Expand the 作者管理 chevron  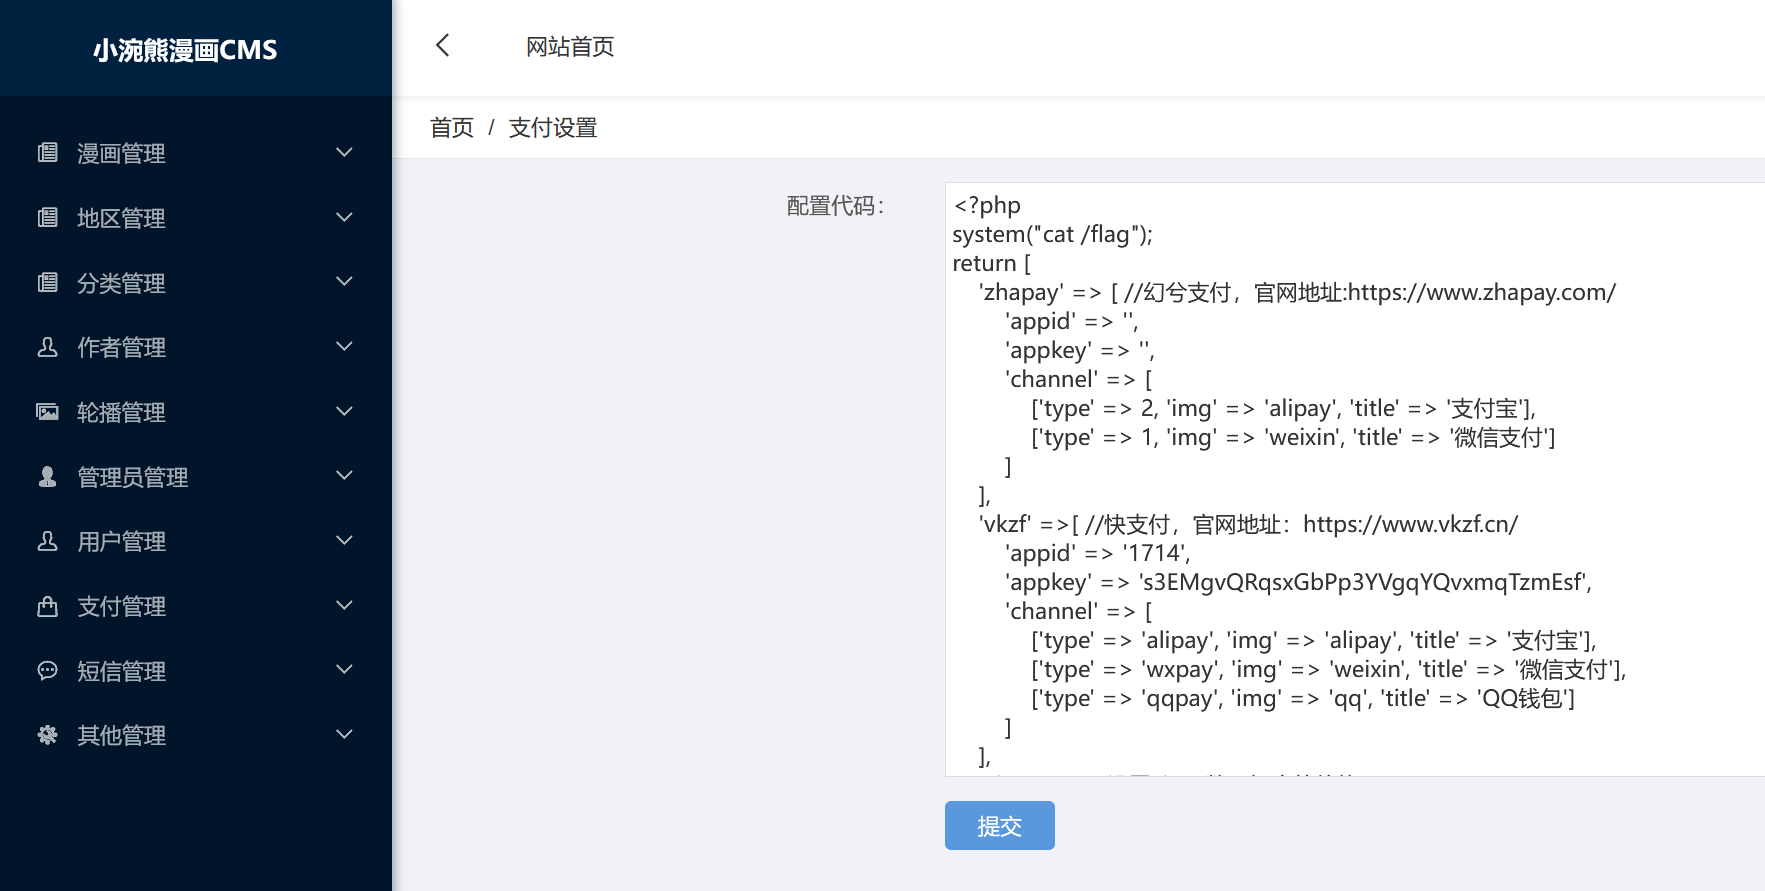pyautogui.click(x=344, y=346)
